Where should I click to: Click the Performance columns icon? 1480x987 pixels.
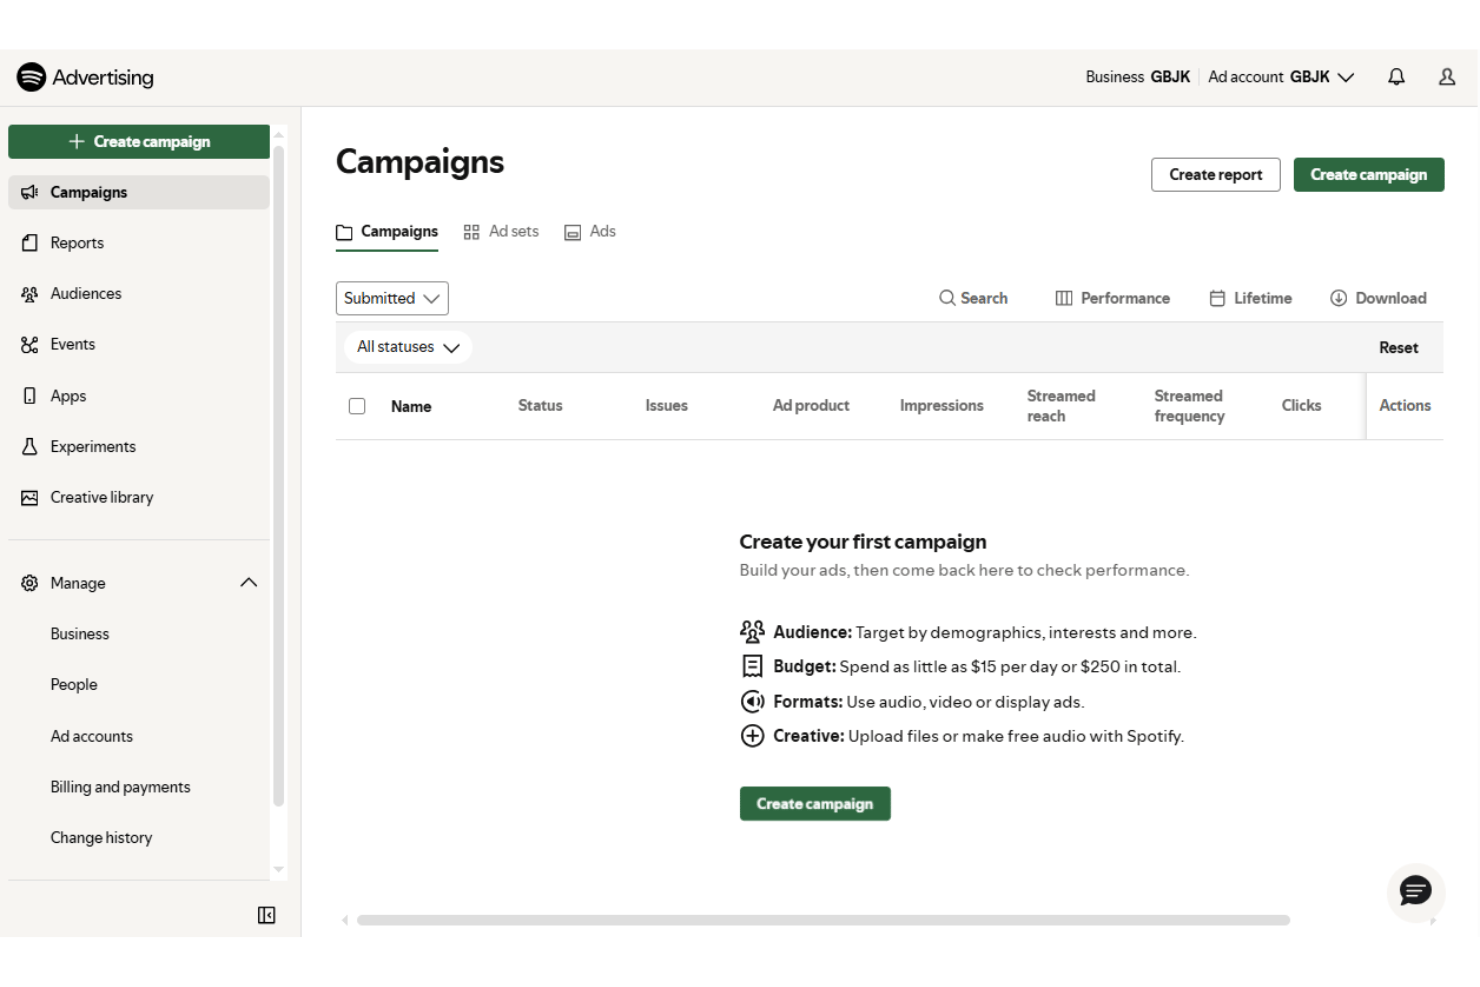1064,298
